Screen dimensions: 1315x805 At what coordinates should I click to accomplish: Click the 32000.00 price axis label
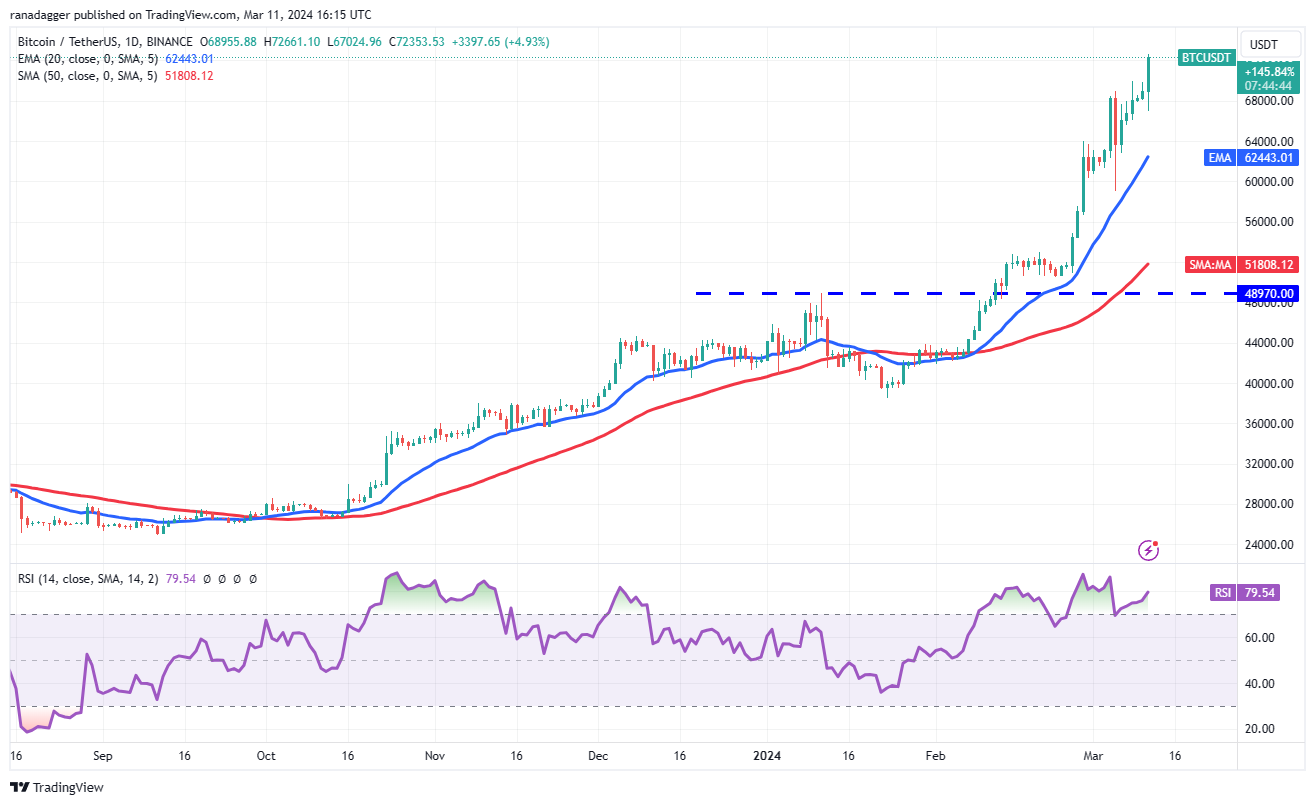[x=1269, y=464]
